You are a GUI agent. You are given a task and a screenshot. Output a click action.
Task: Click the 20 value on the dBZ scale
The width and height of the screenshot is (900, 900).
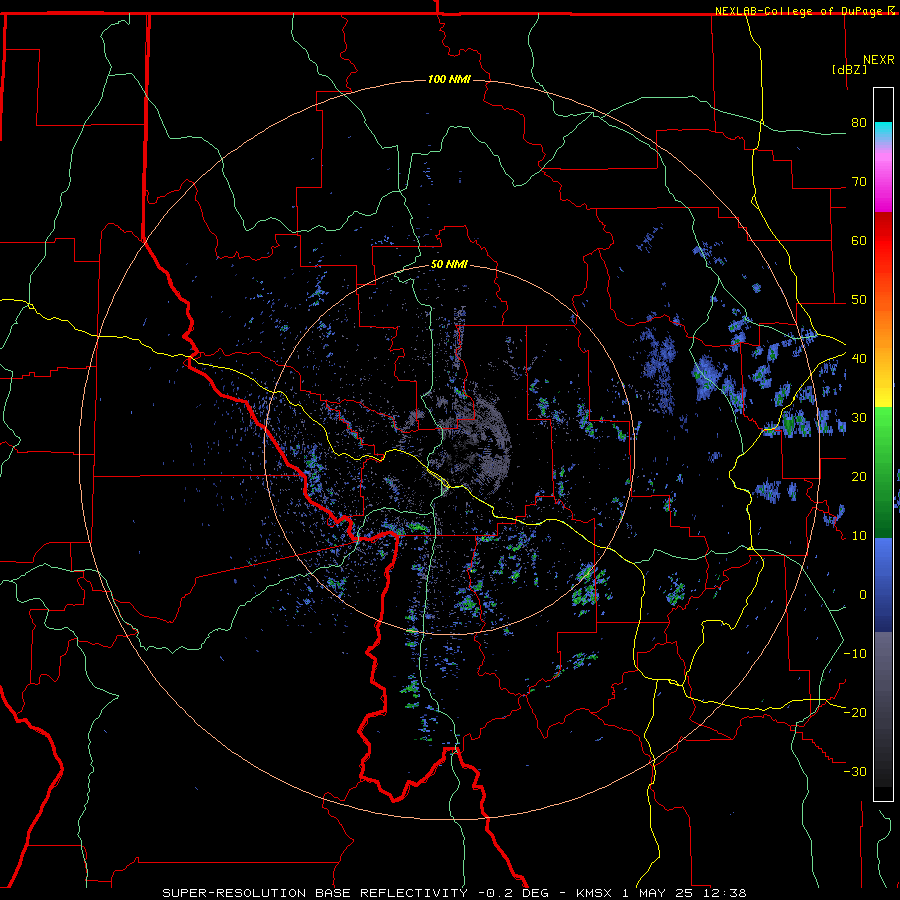(x=859, y=476)
